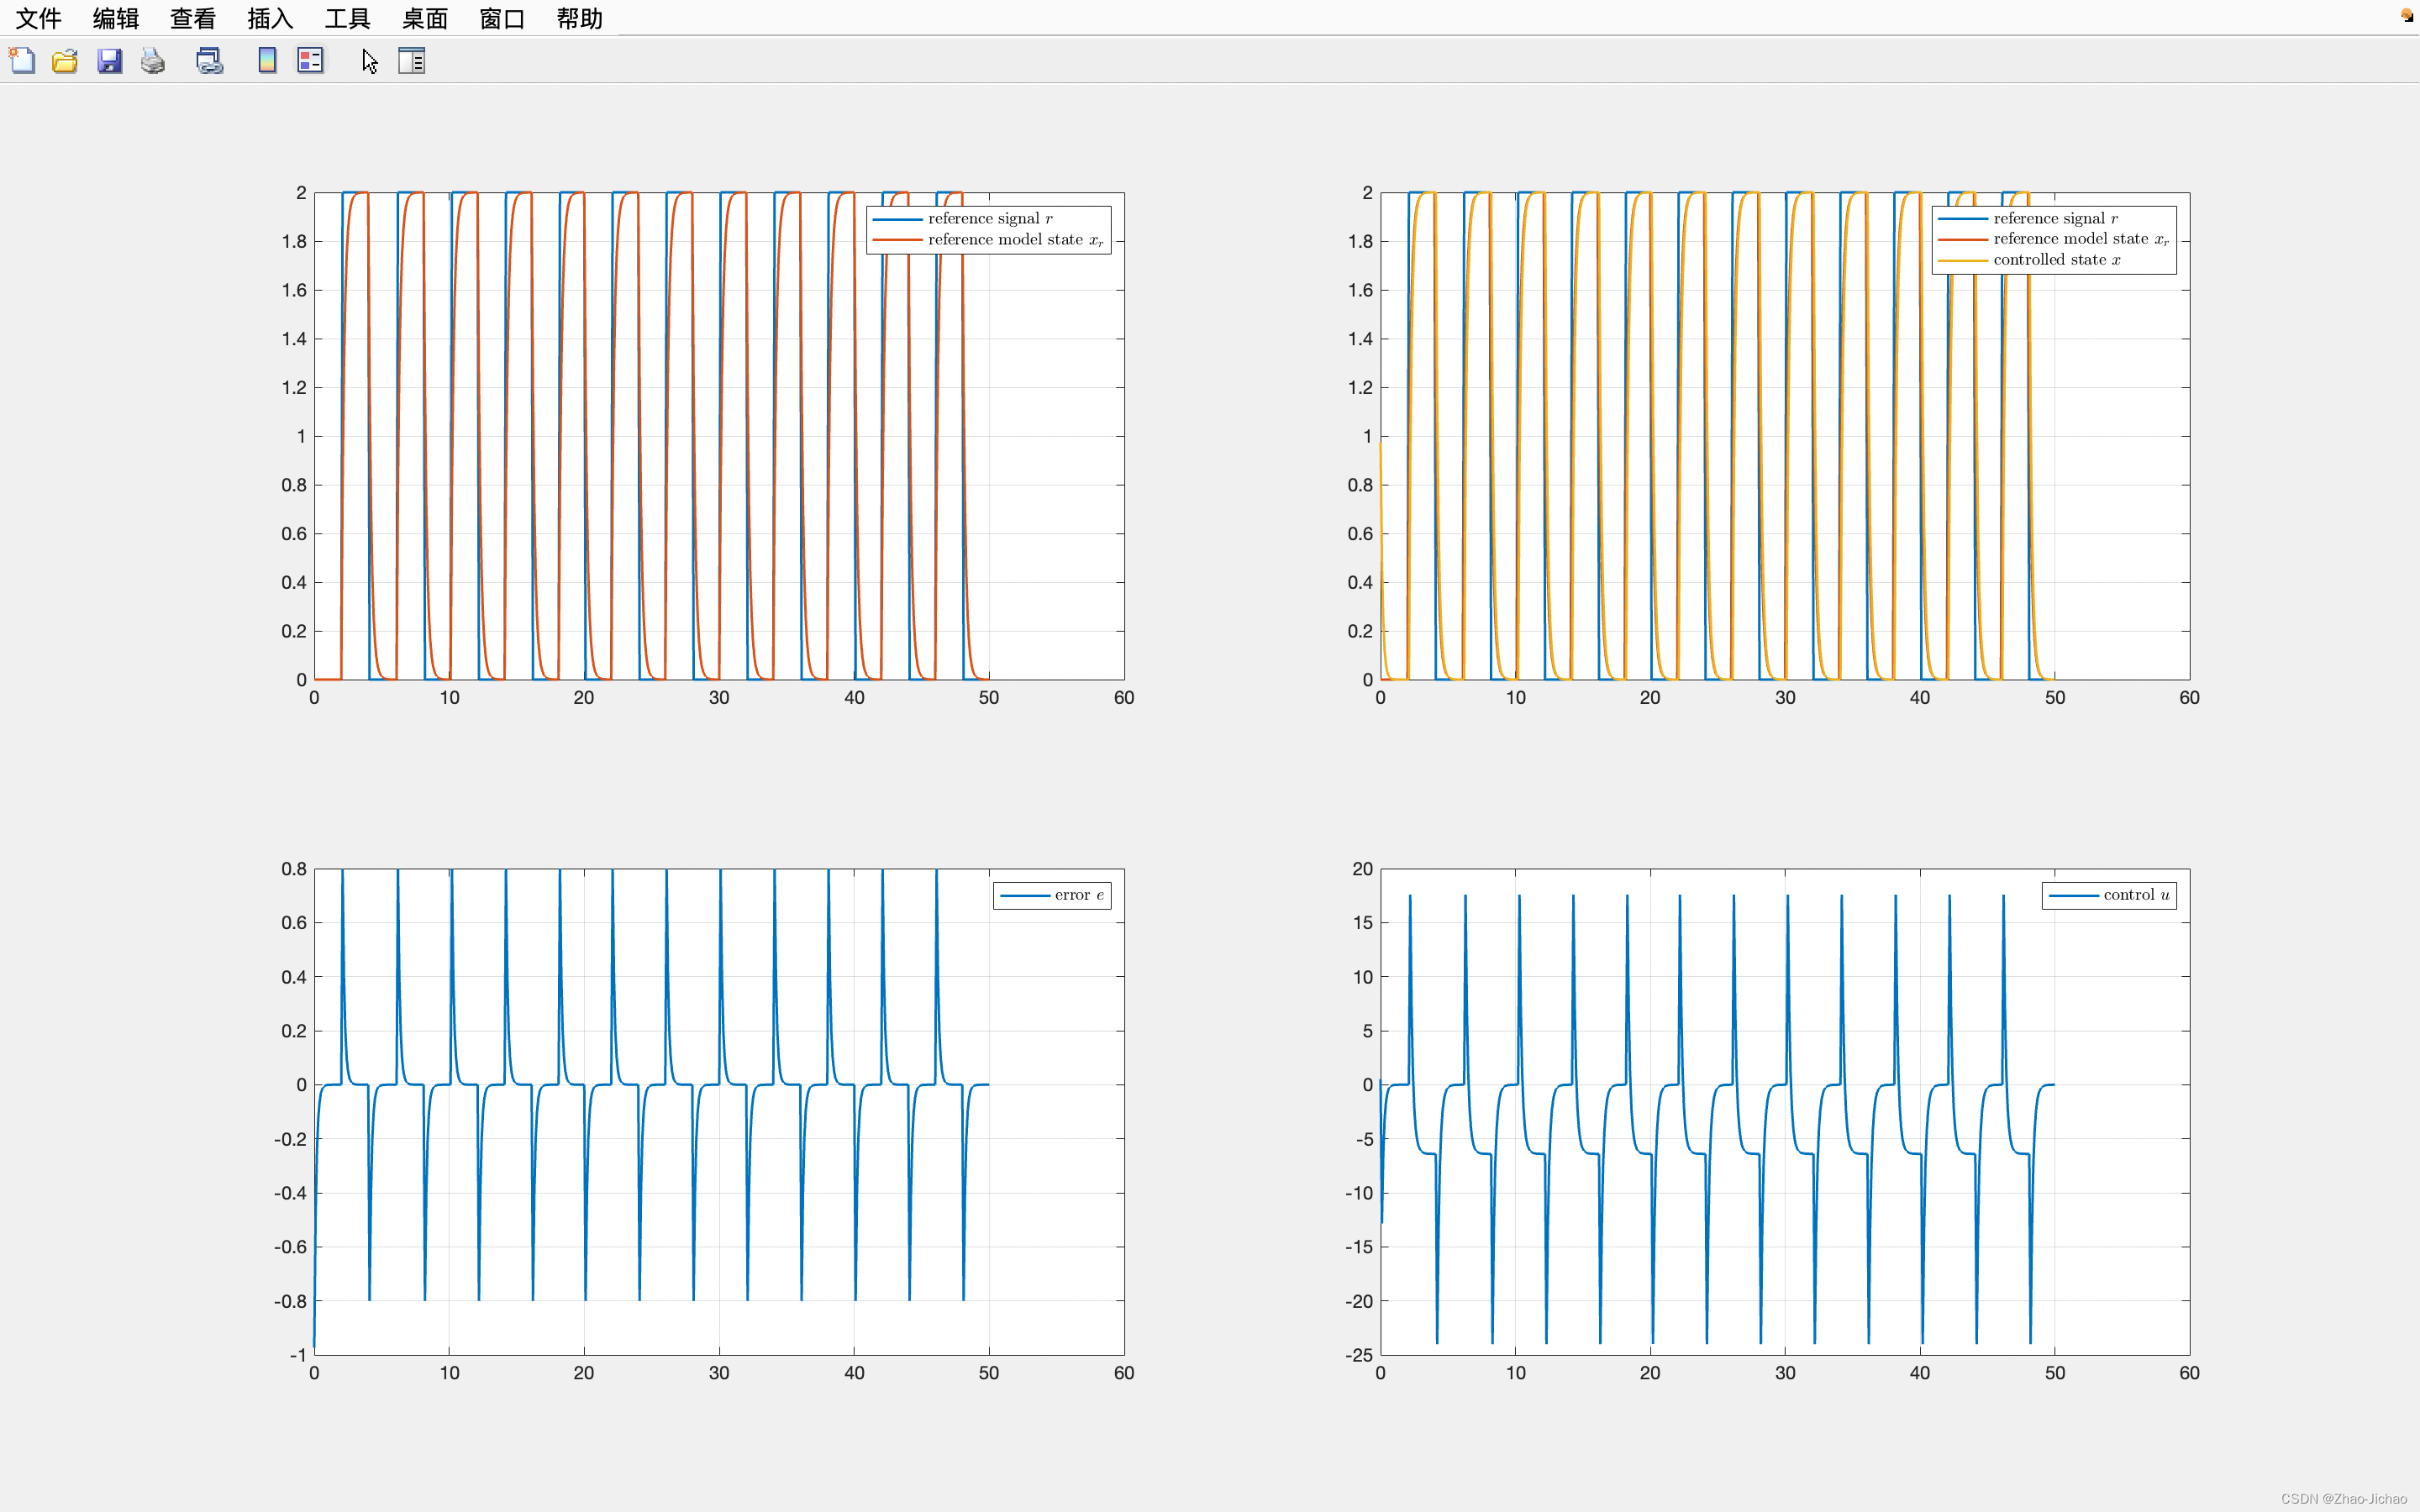Click the Save Figure floppy icon
The image size is (2420, 1512).
(109, 61)
